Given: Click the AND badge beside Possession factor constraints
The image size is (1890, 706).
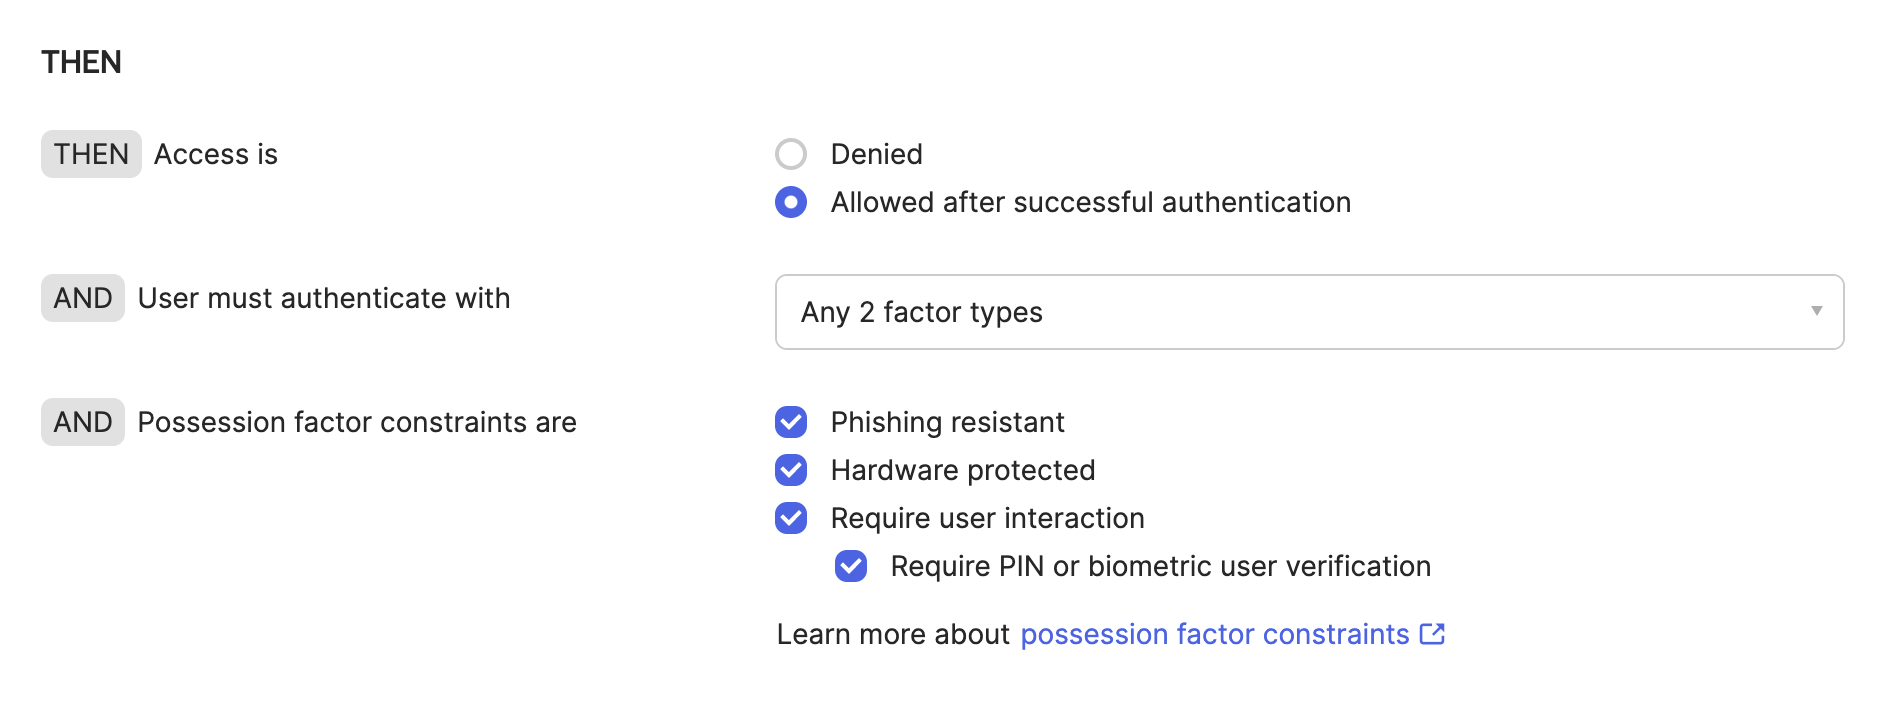Looking at the screenshot, I should 83,422.
